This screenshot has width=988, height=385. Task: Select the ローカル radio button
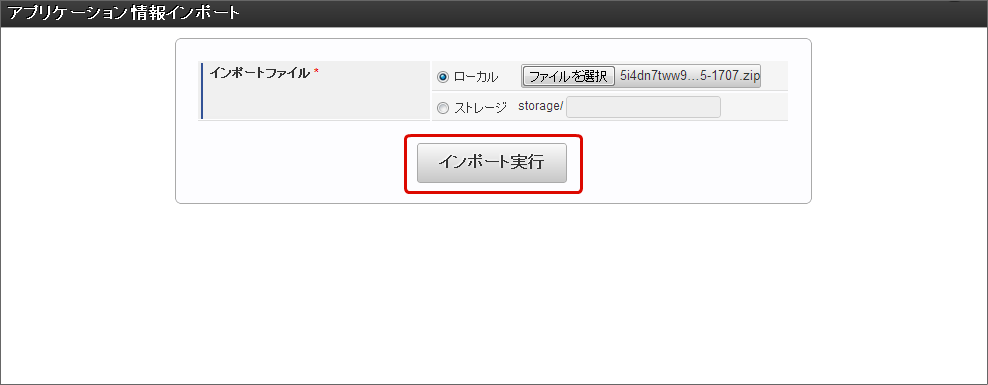click(443, 78)
